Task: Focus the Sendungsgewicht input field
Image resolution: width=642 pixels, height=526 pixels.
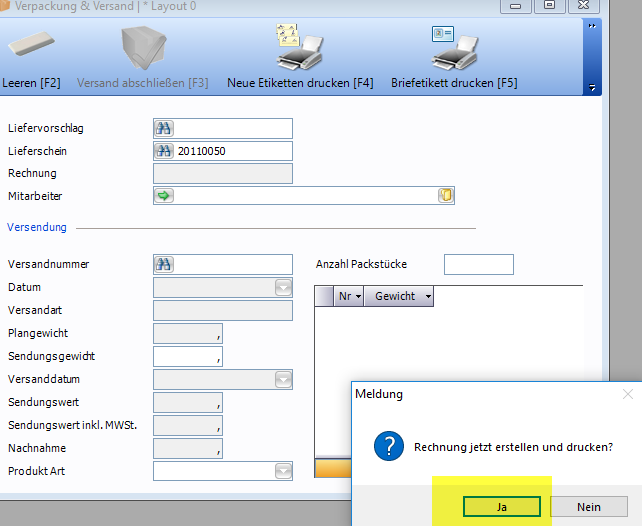Action: 185,357
